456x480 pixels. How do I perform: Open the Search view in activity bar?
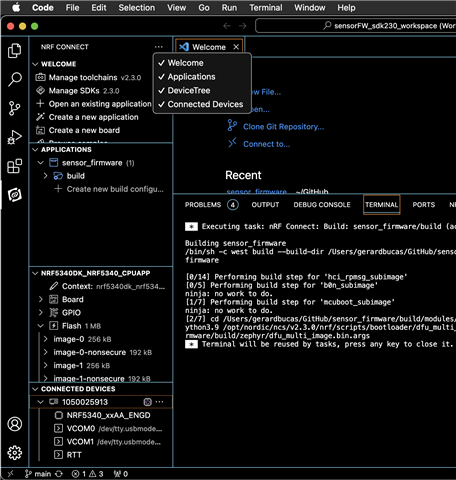click(15, 79)
